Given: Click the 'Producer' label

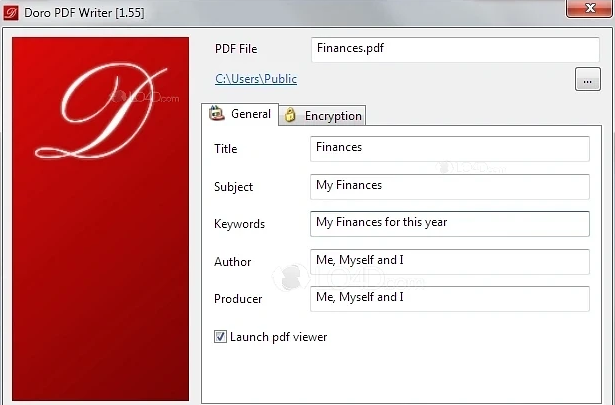Looking at the screenshot, I should tap(238, 299).
